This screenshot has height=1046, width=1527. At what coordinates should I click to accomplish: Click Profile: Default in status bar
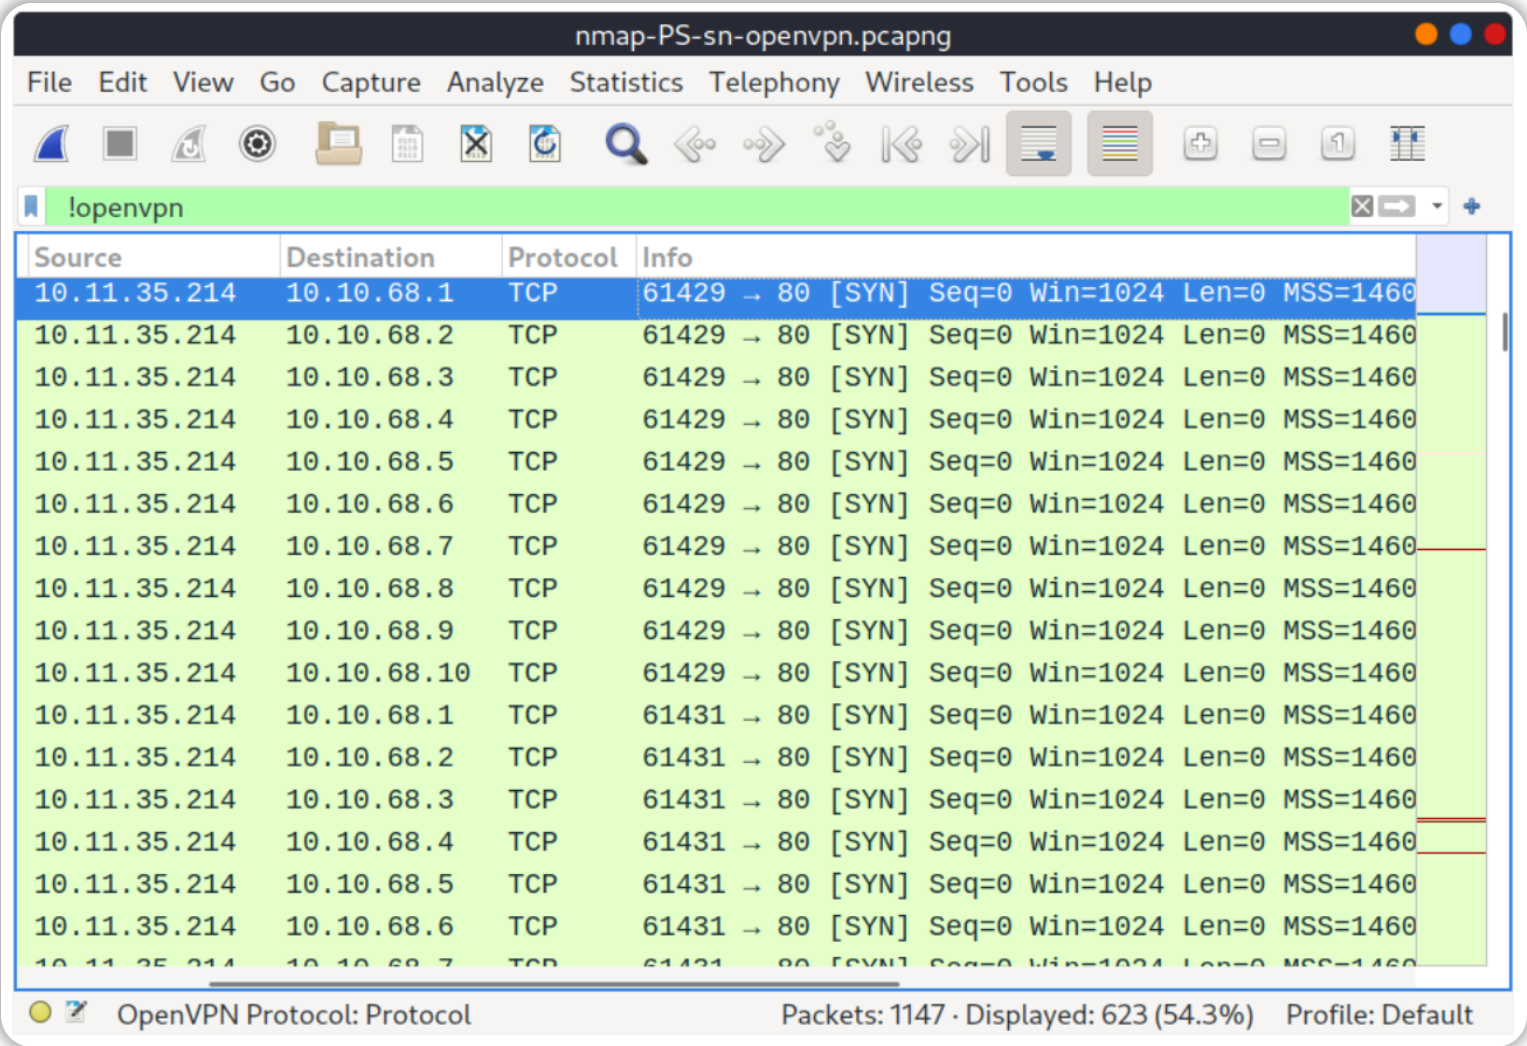(x=1379, y=1014)
